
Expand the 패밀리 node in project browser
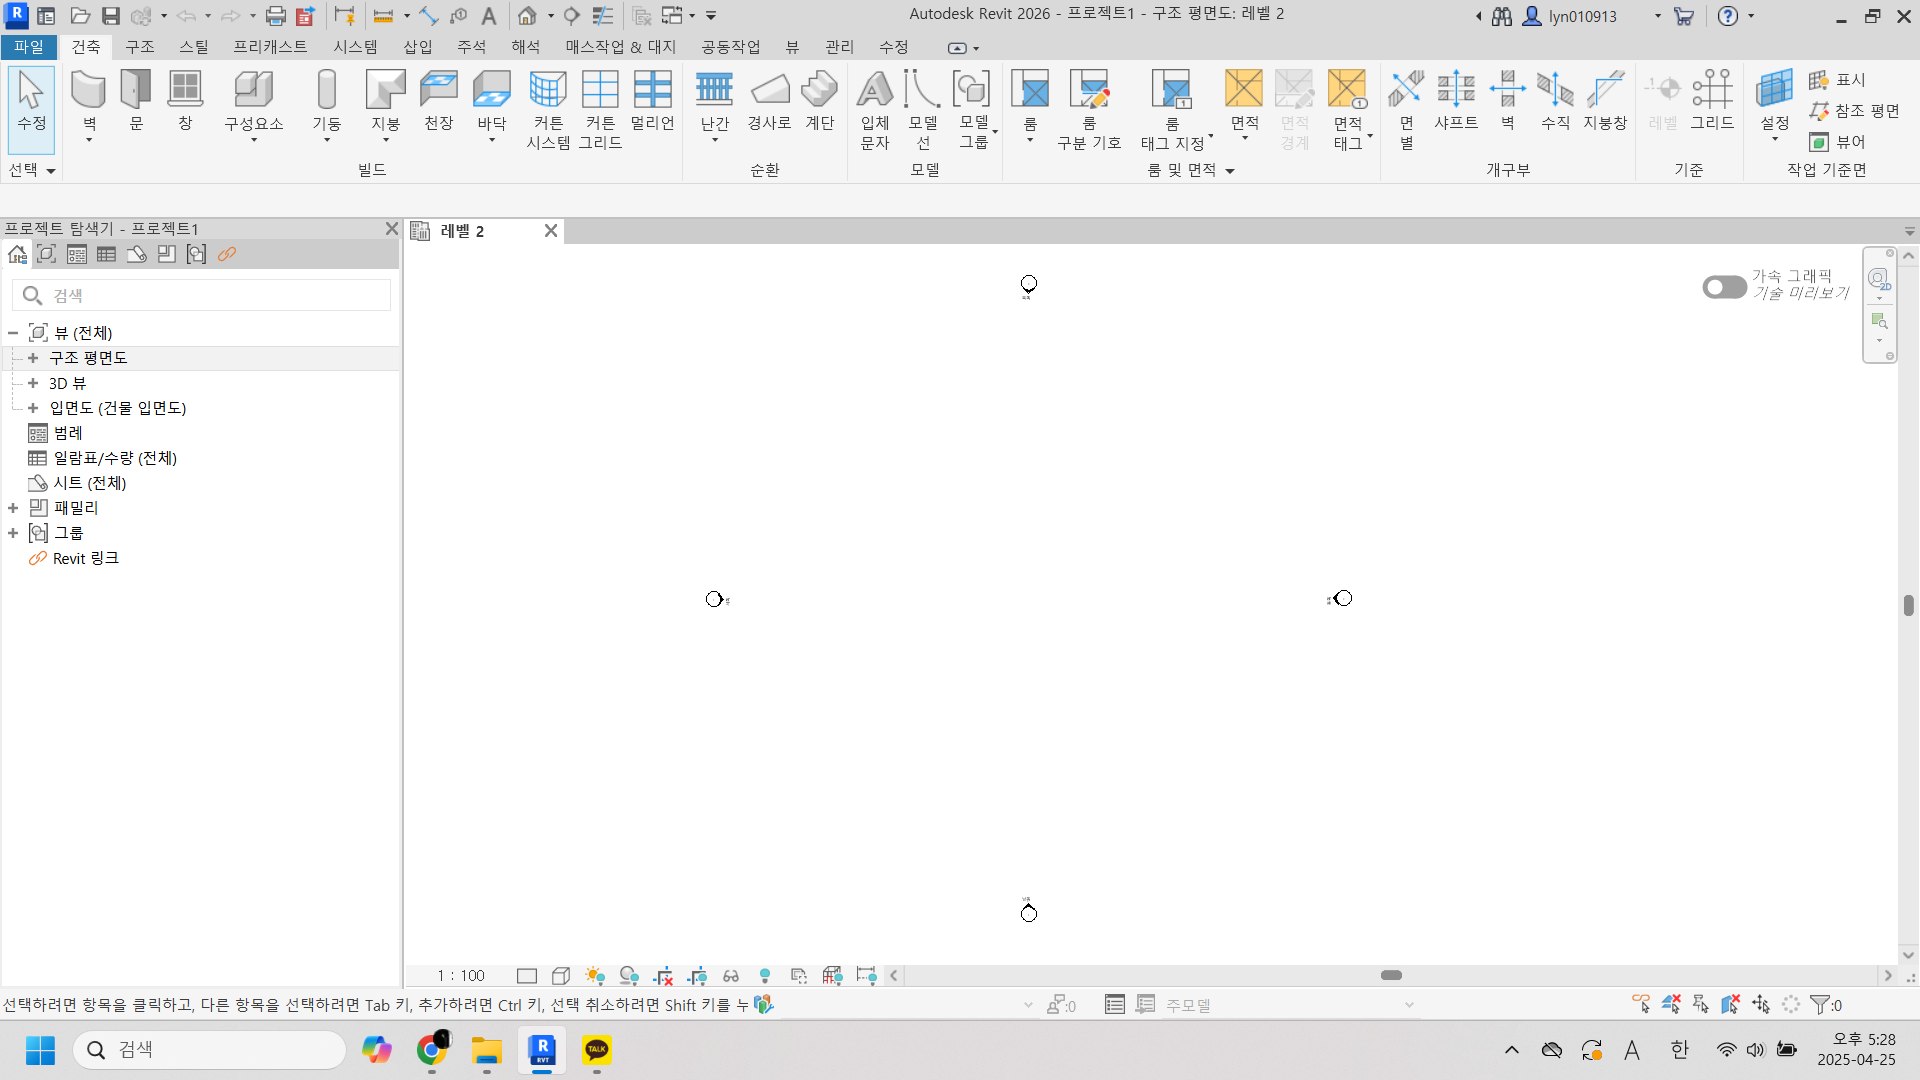[13, 508]
